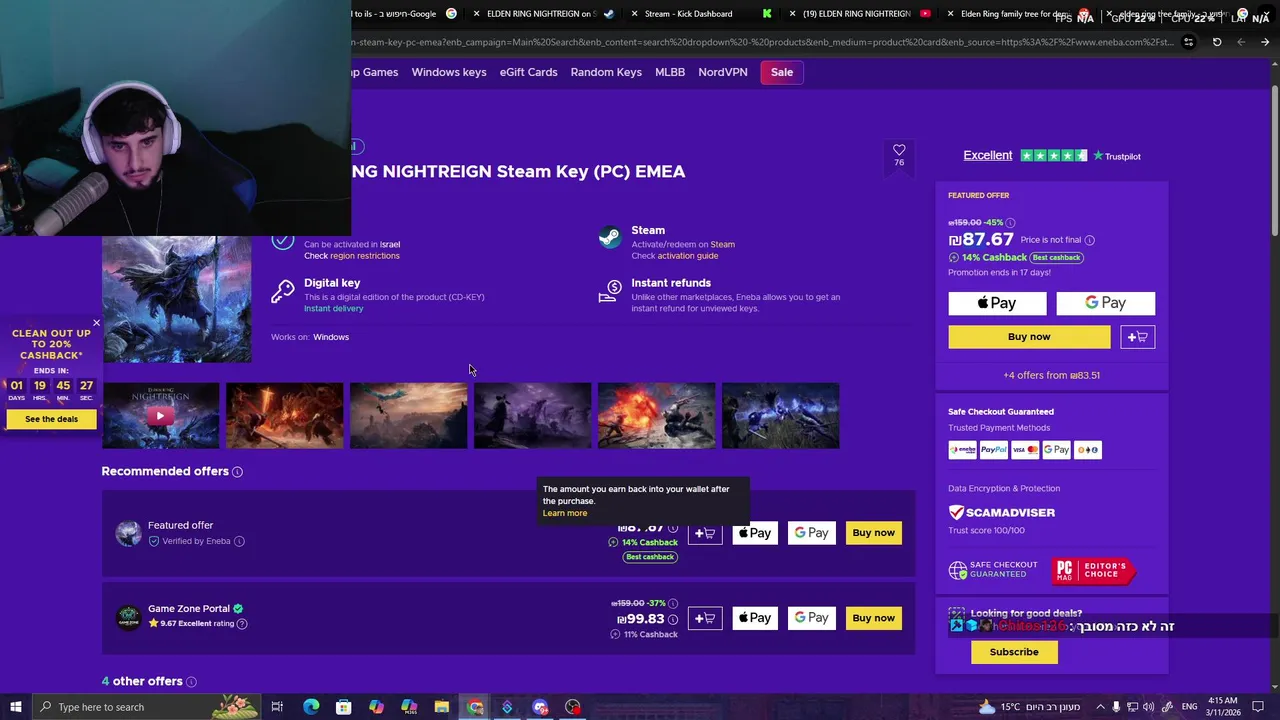Open main Nightreign cover art image

(177, 299)
